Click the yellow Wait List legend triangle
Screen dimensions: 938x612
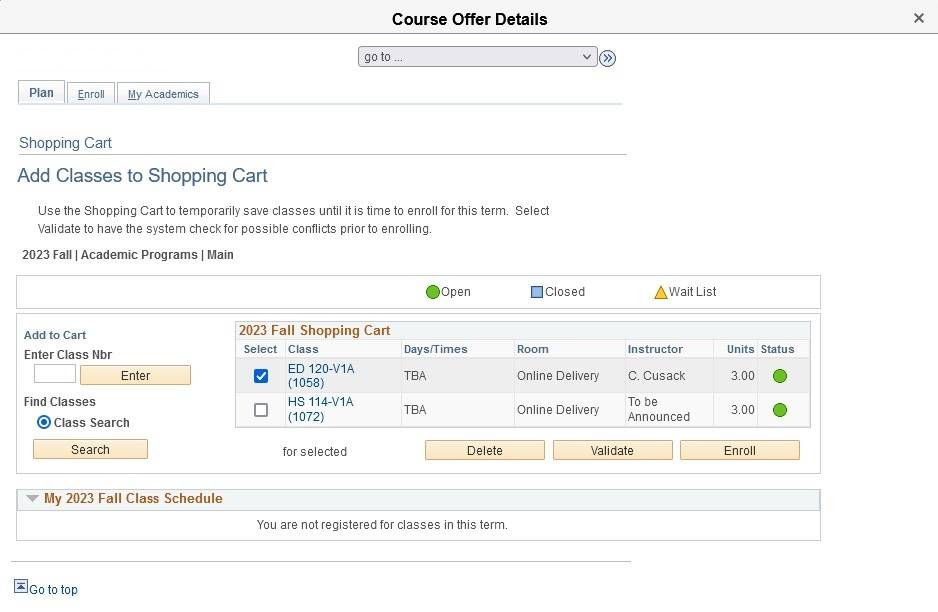[x=660, y=291]
